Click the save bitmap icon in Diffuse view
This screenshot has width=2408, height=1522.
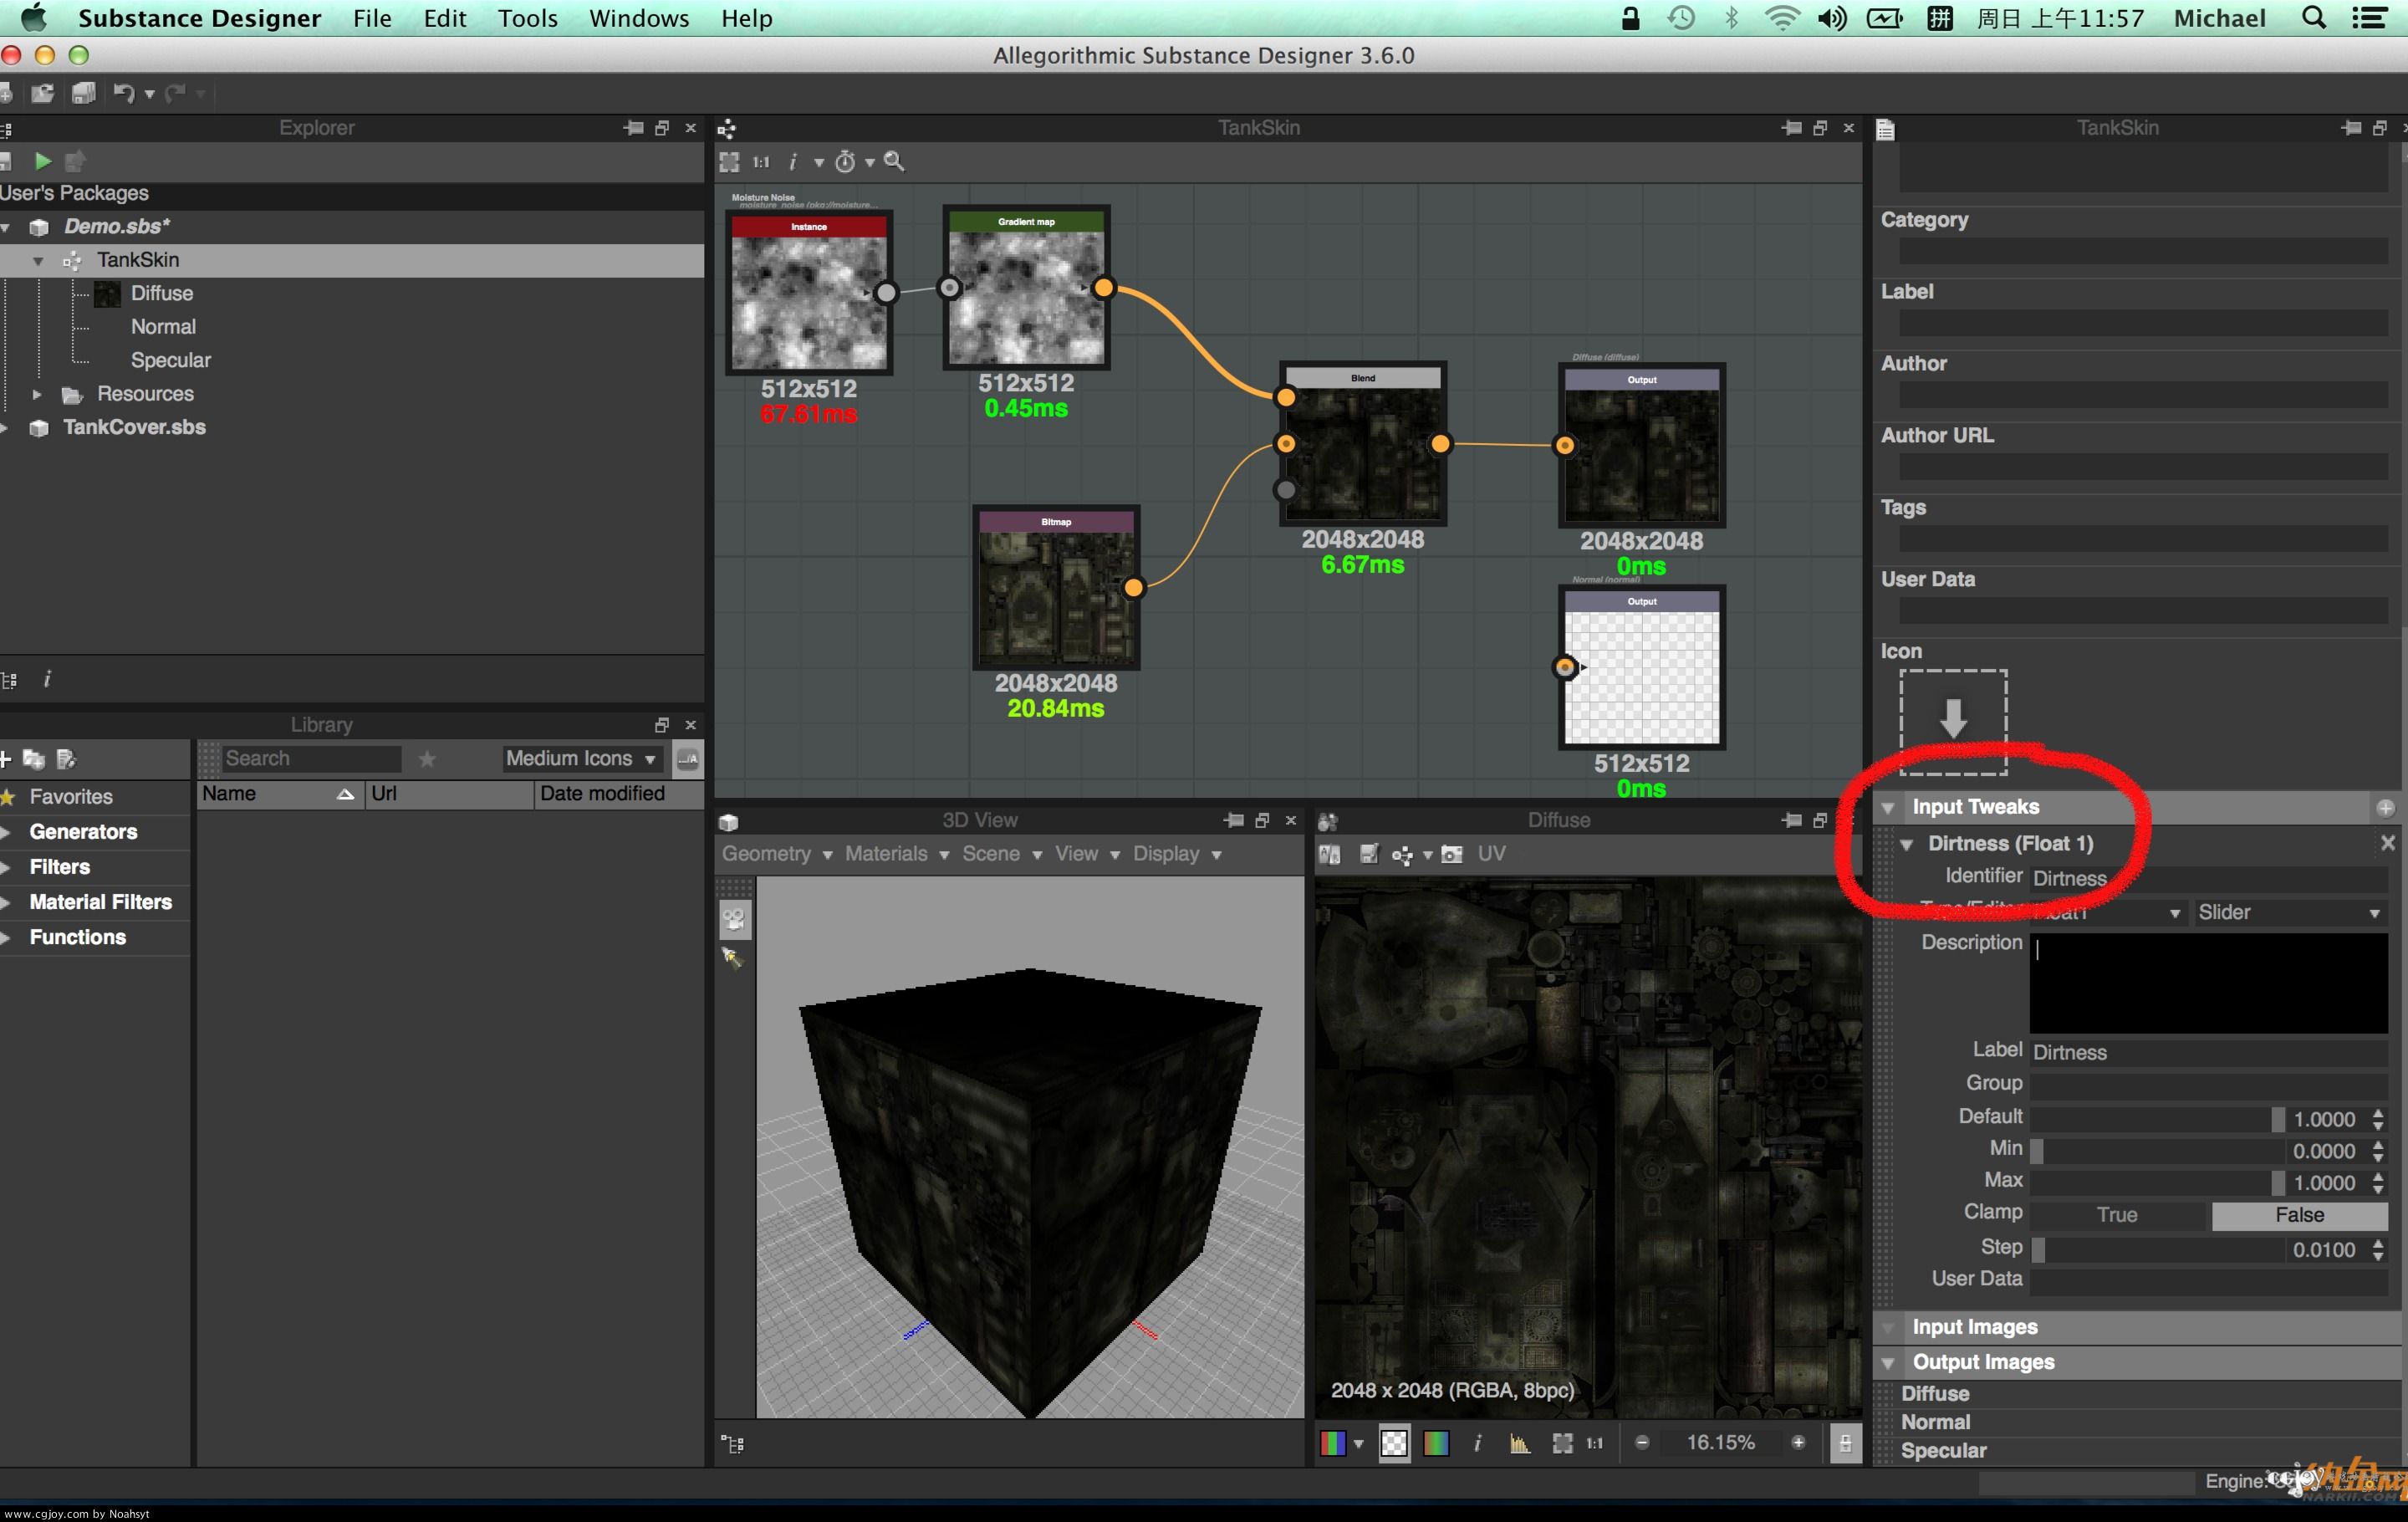pyautogui.click(x=1369, y=854)
